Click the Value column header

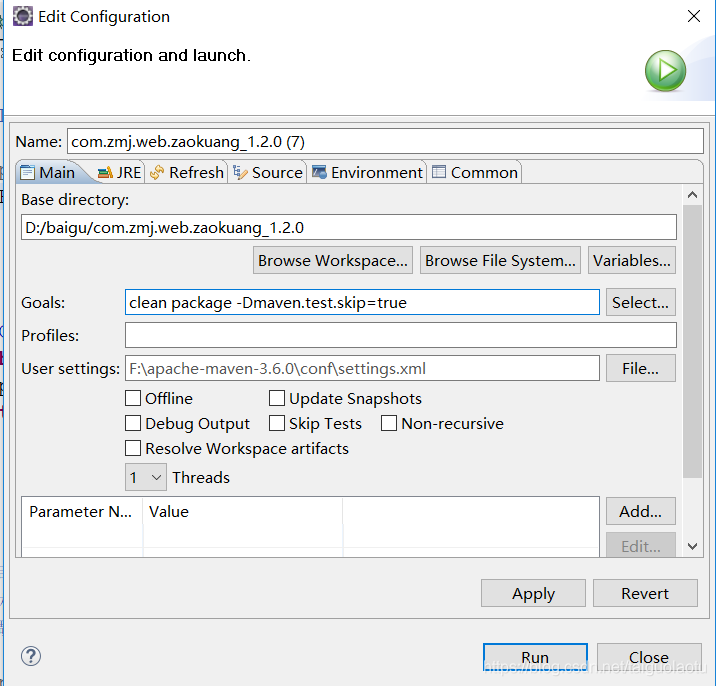(243, 512)
